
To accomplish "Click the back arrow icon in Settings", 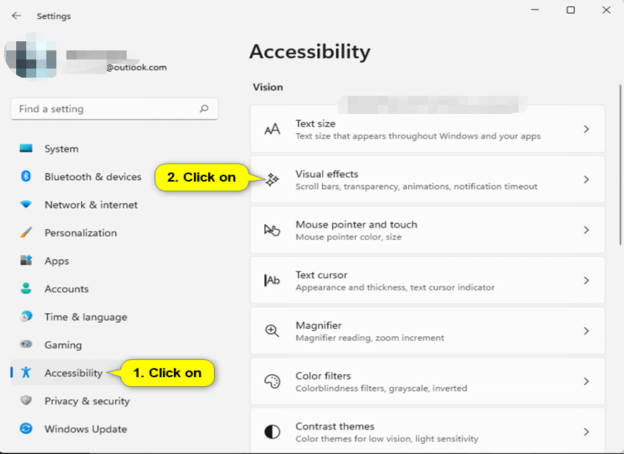I will point(16,16).
